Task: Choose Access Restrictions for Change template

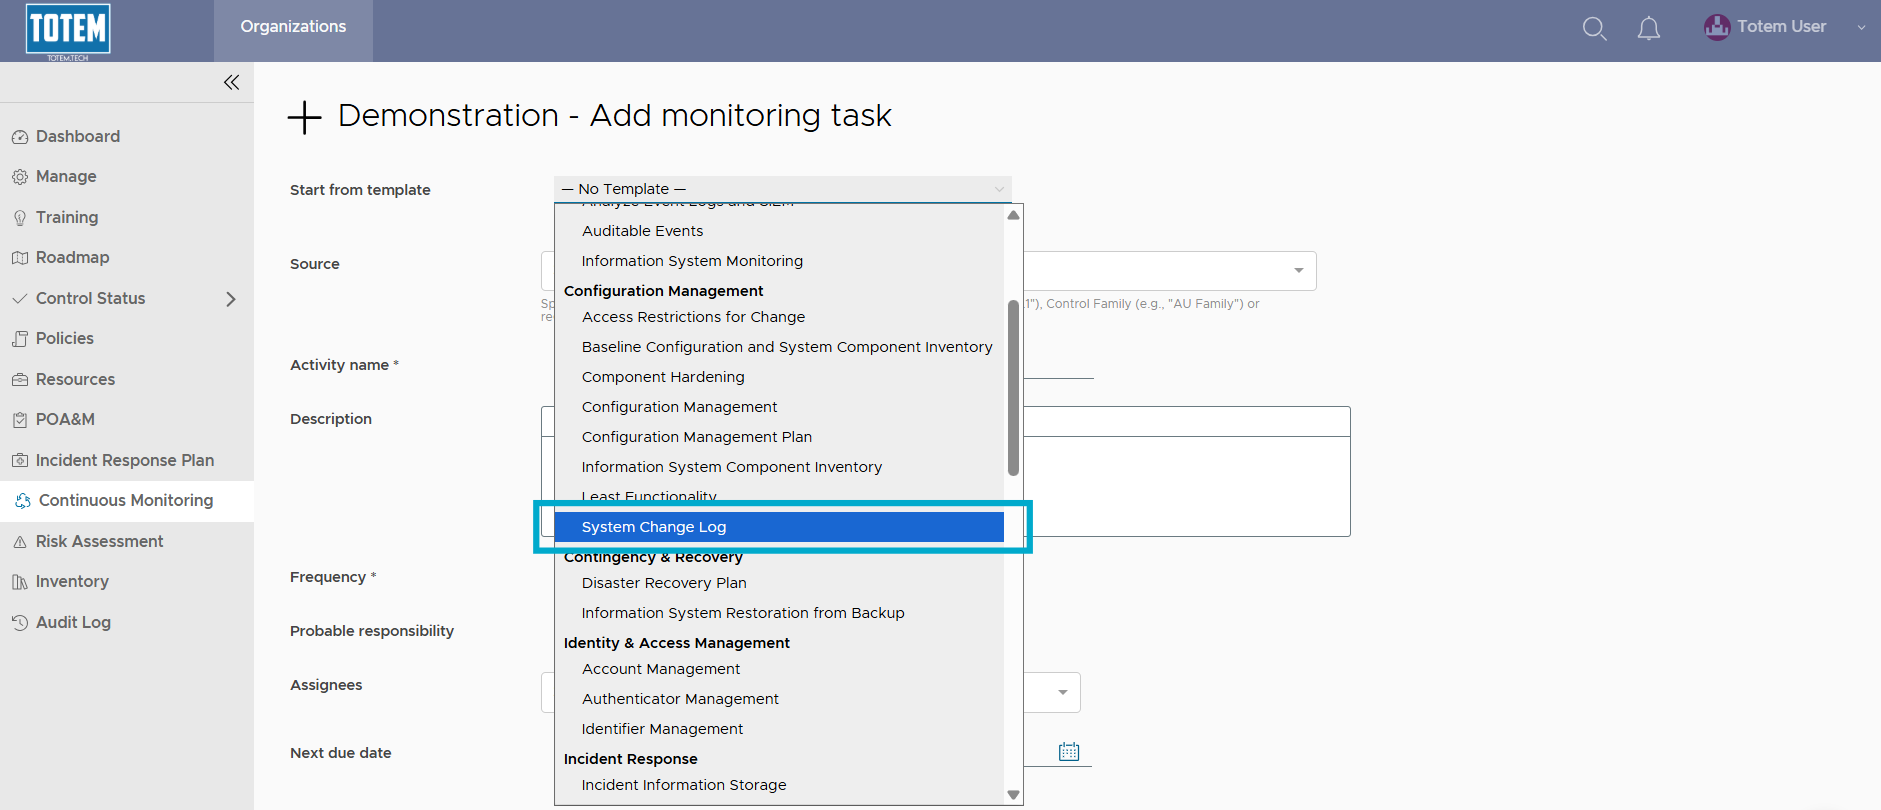Action: point(779,317)
